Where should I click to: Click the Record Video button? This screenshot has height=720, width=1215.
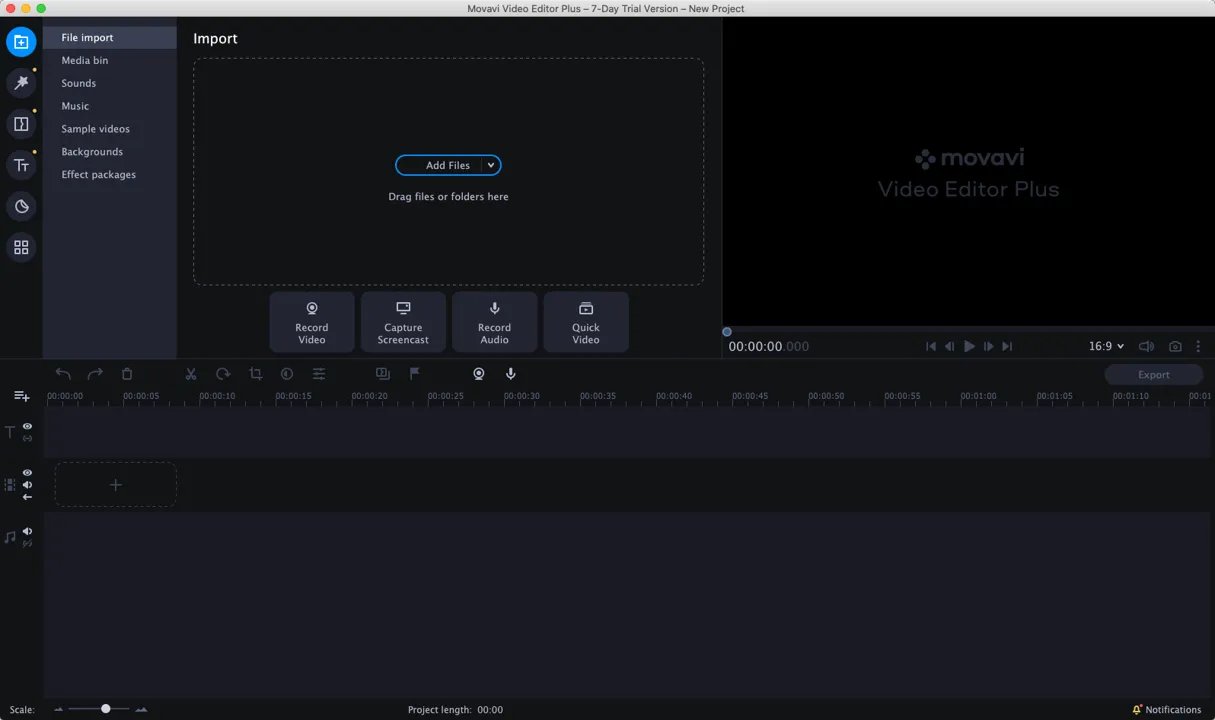click(x=312, y=322)
